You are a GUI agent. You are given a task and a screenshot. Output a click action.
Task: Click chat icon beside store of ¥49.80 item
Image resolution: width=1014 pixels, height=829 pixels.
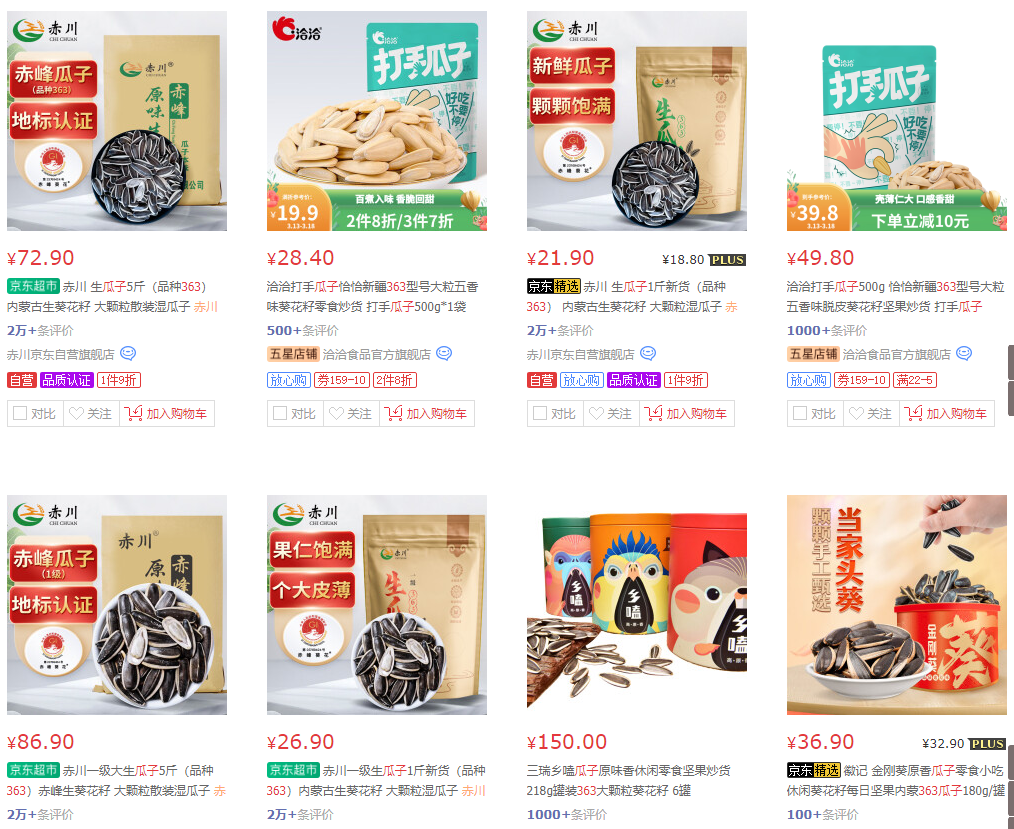(x=964, y=354)
